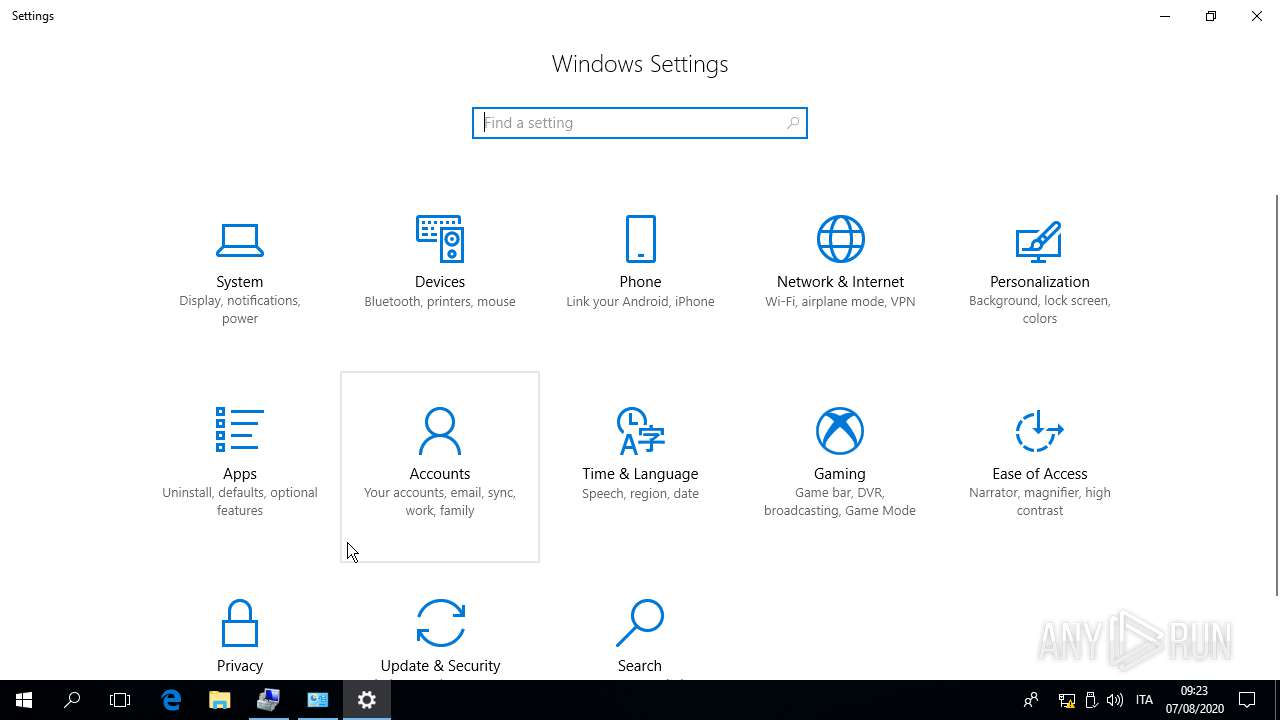Open network status tray icon

point(1067,700)
